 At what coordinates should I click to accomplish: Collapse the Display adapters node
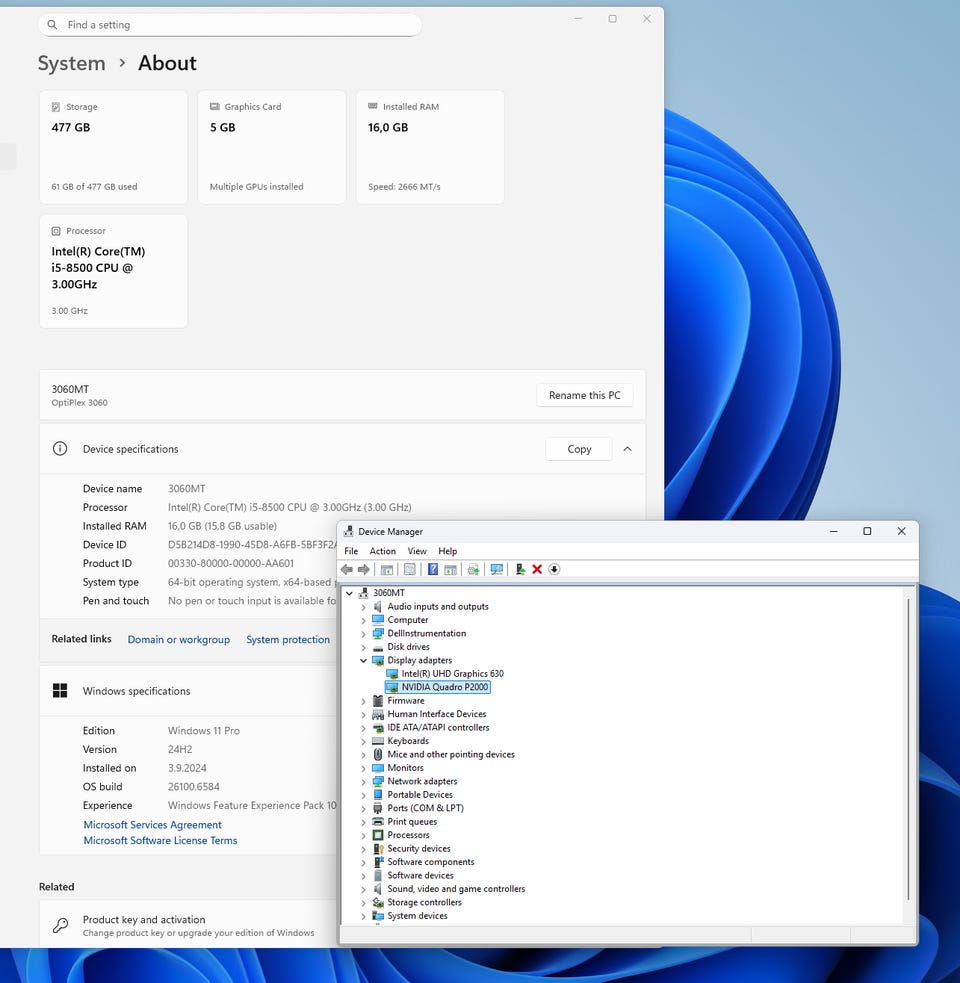coord(364,661)
